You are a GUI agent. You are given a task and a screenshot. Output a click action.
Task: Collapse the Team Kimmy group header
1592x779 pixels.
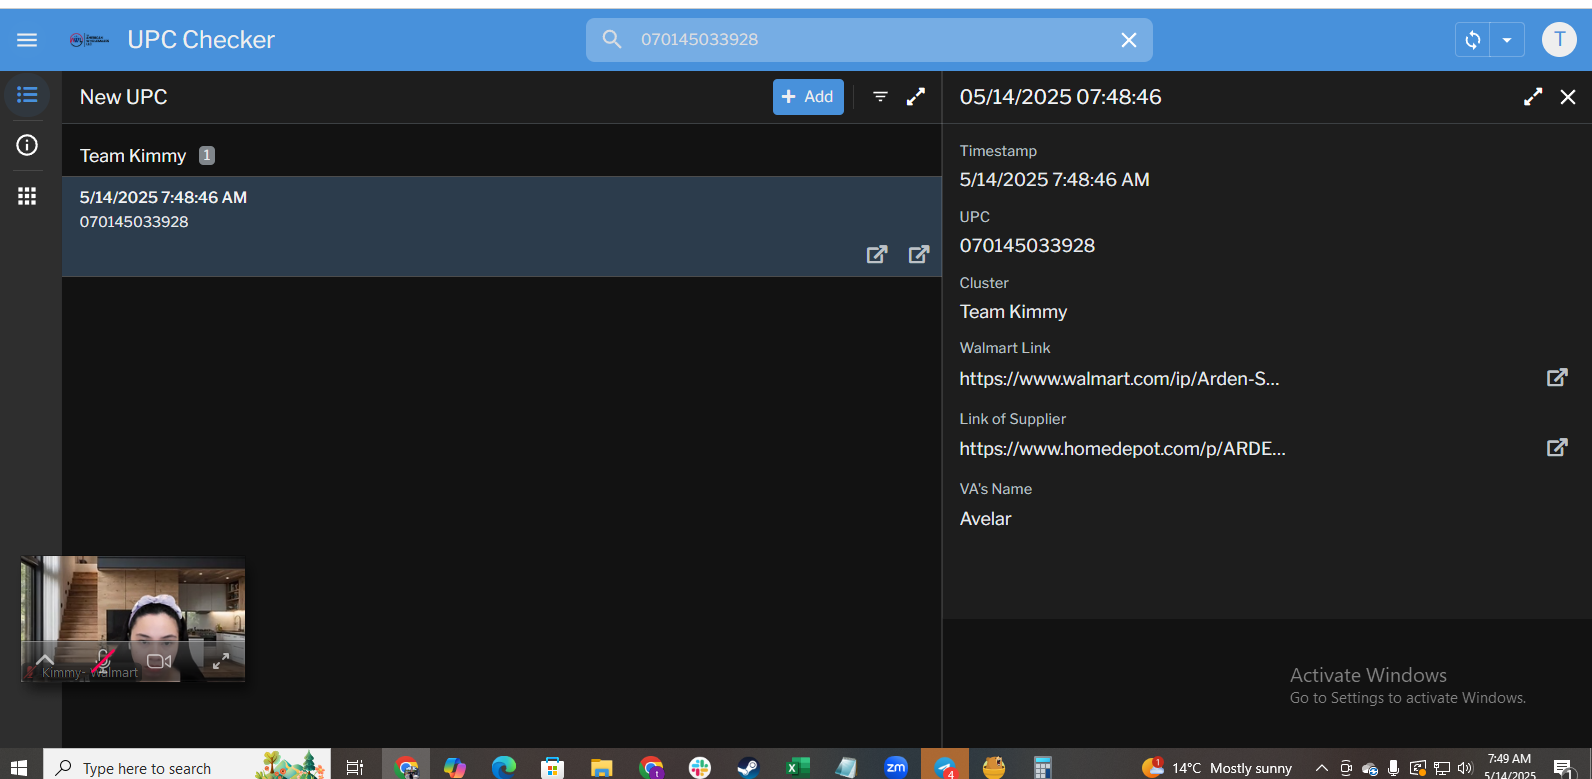click(133, 156)
